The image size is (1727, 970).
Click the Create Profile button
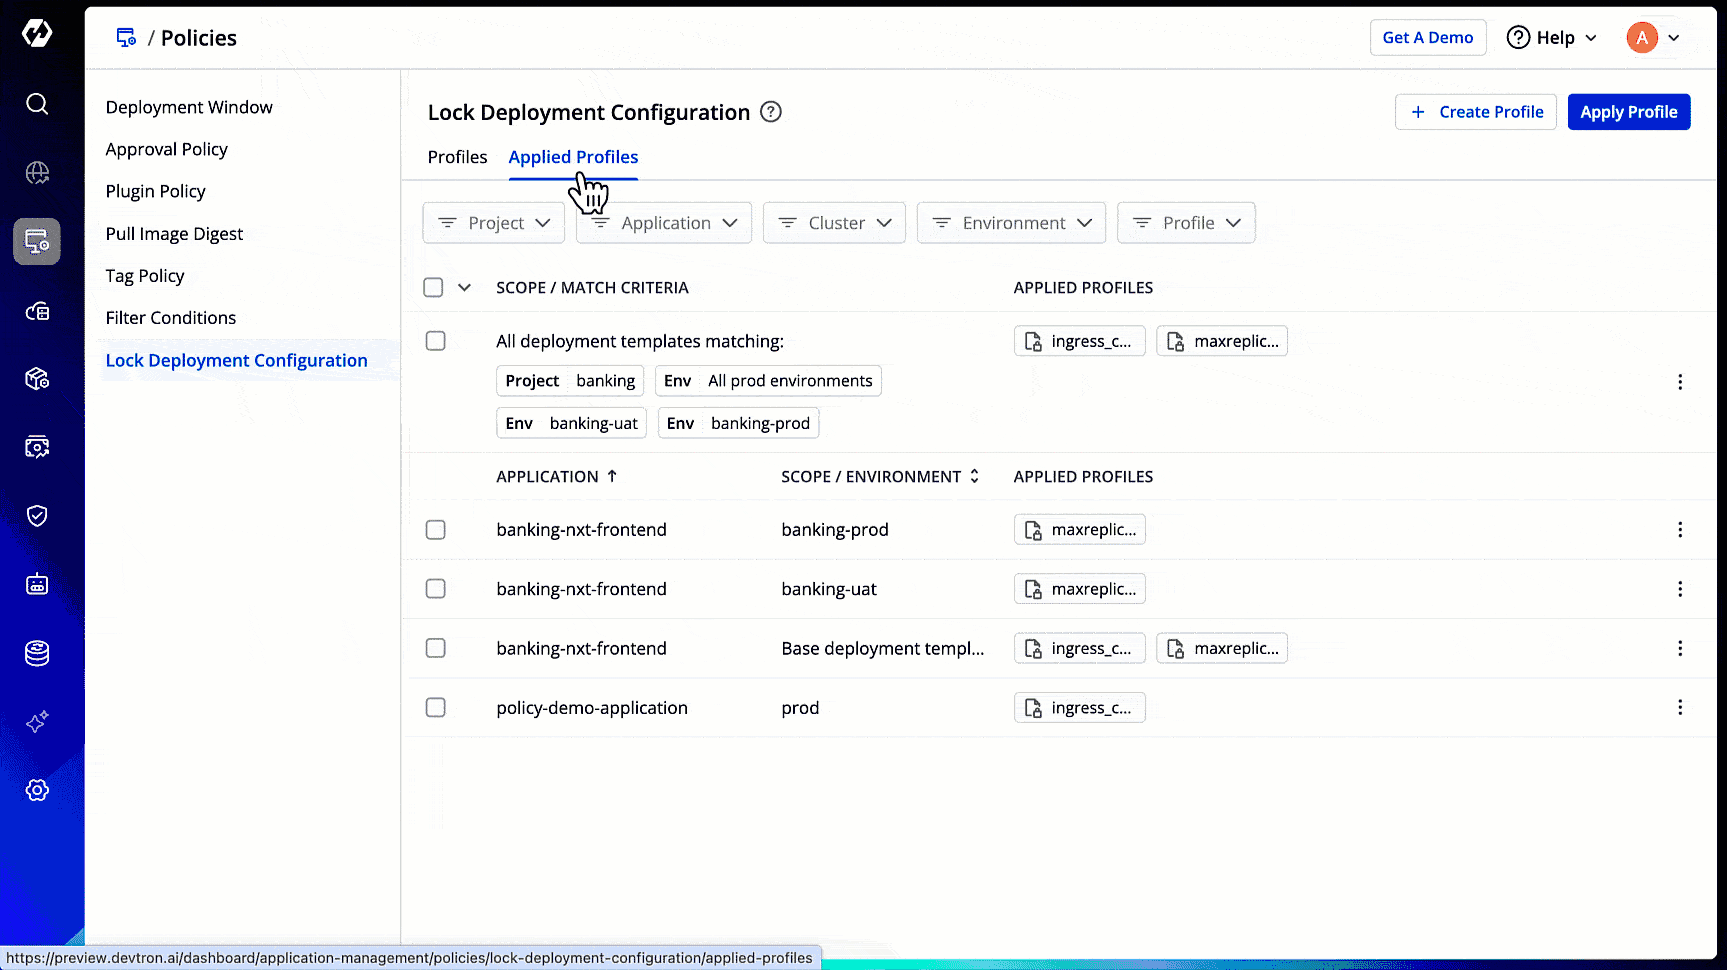point(1475,112)
